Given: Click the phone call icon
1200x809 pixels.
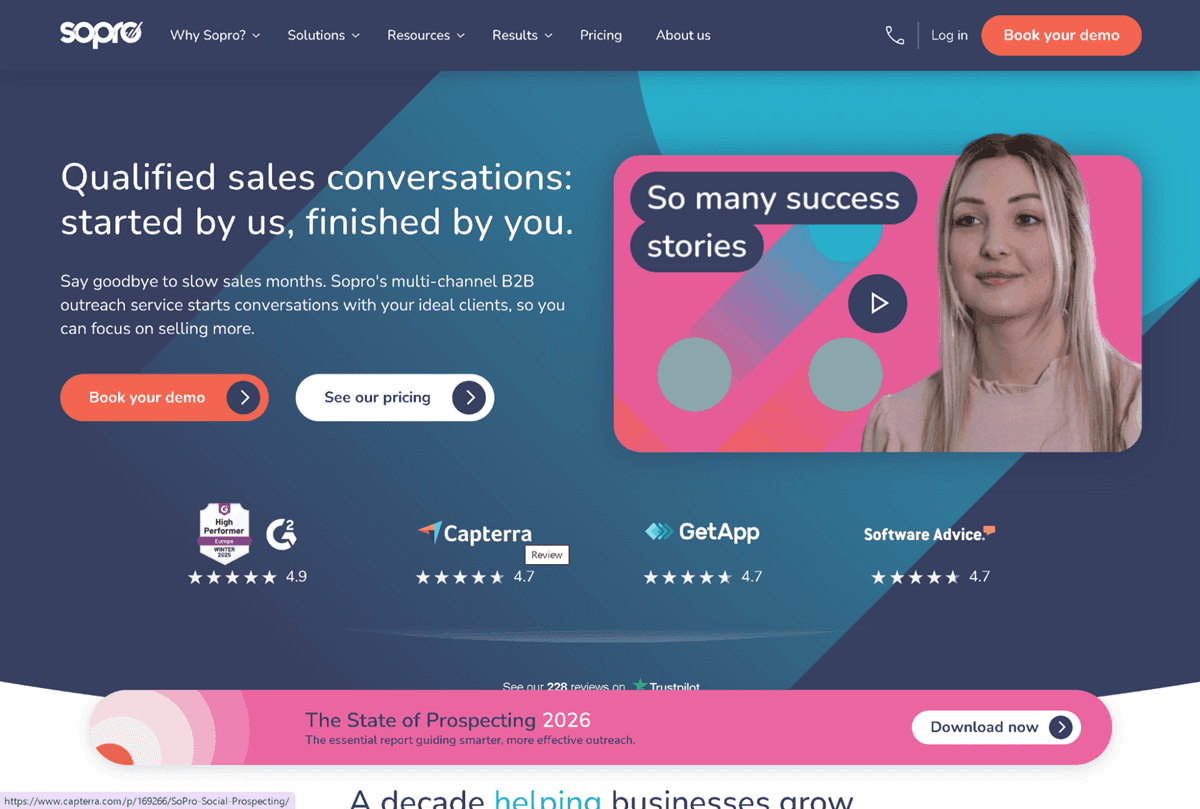Looking at the screenshot, I should tap(895, 35).
